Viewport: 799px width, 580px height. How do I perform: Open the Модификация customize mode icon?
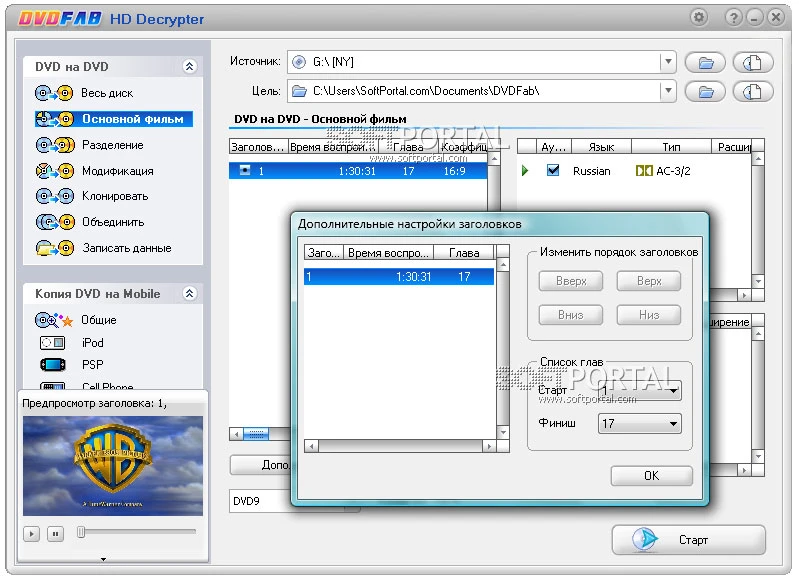[54, 171]
